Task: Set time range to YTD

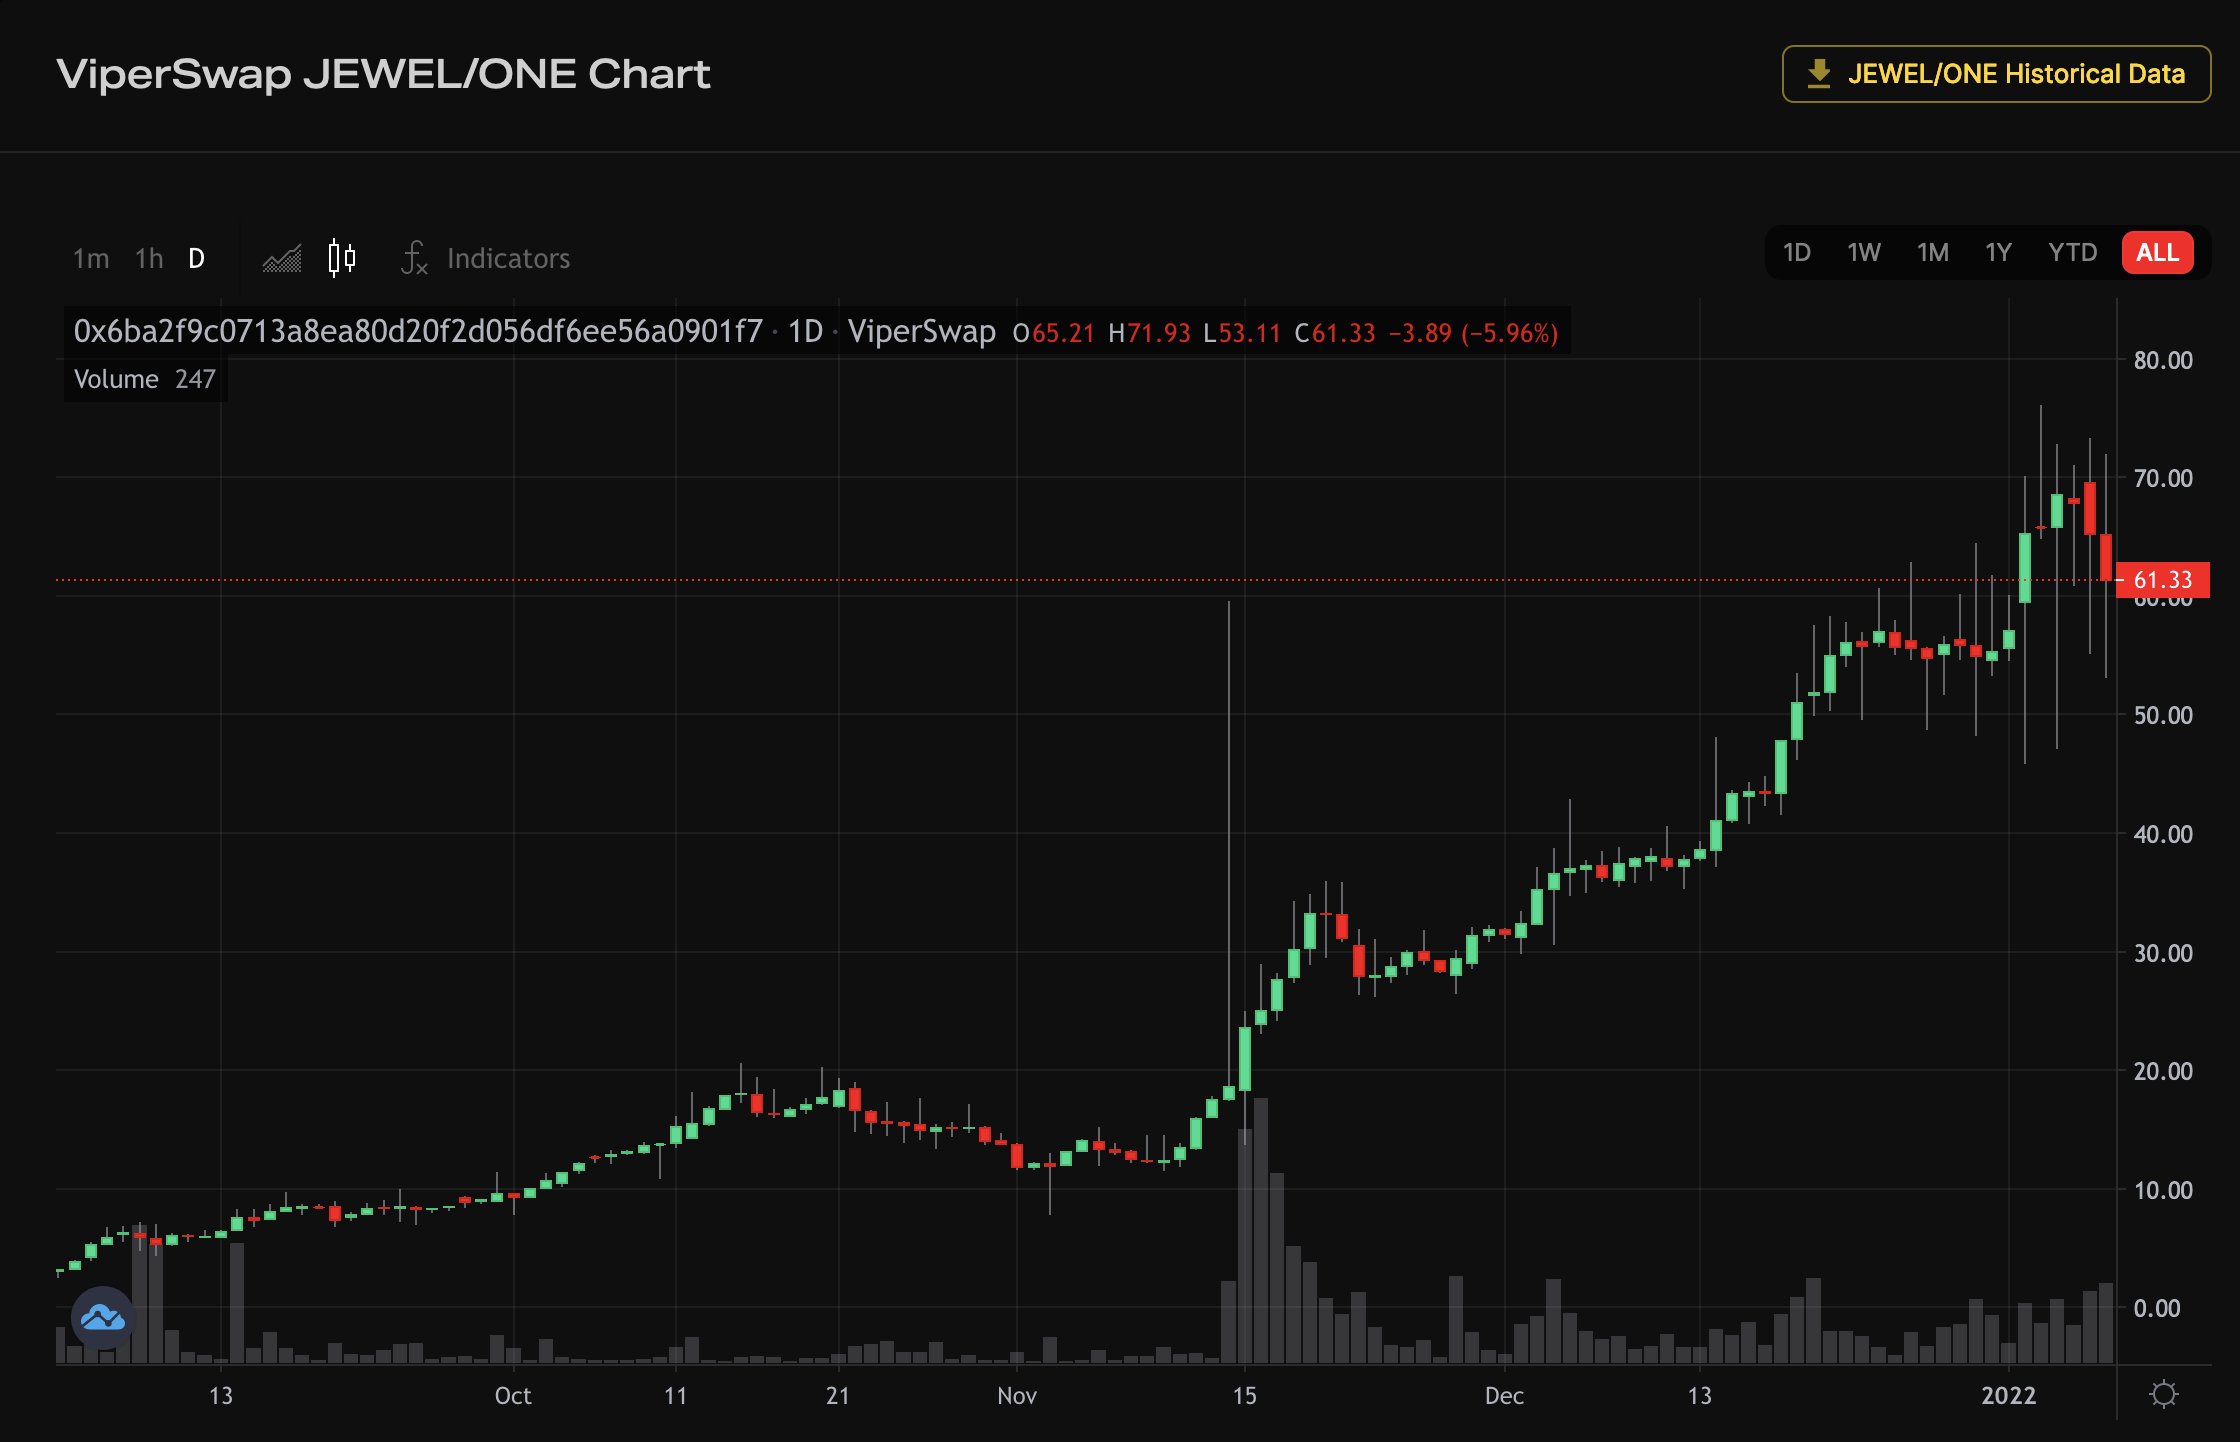Action: [x=2072, y=252]
